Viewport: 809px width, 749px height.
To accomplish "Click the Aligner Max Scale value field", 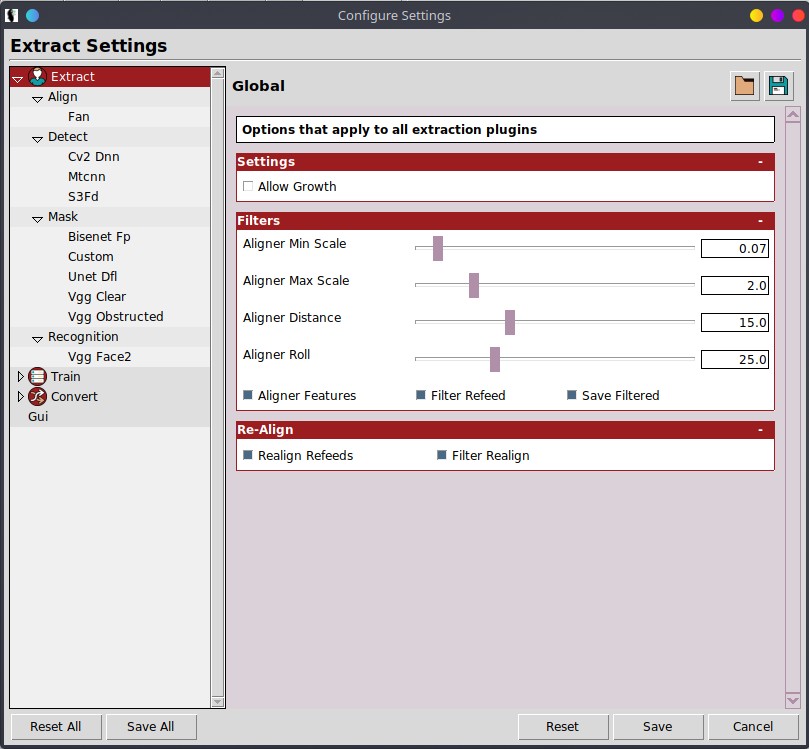I will pos(735,285).
